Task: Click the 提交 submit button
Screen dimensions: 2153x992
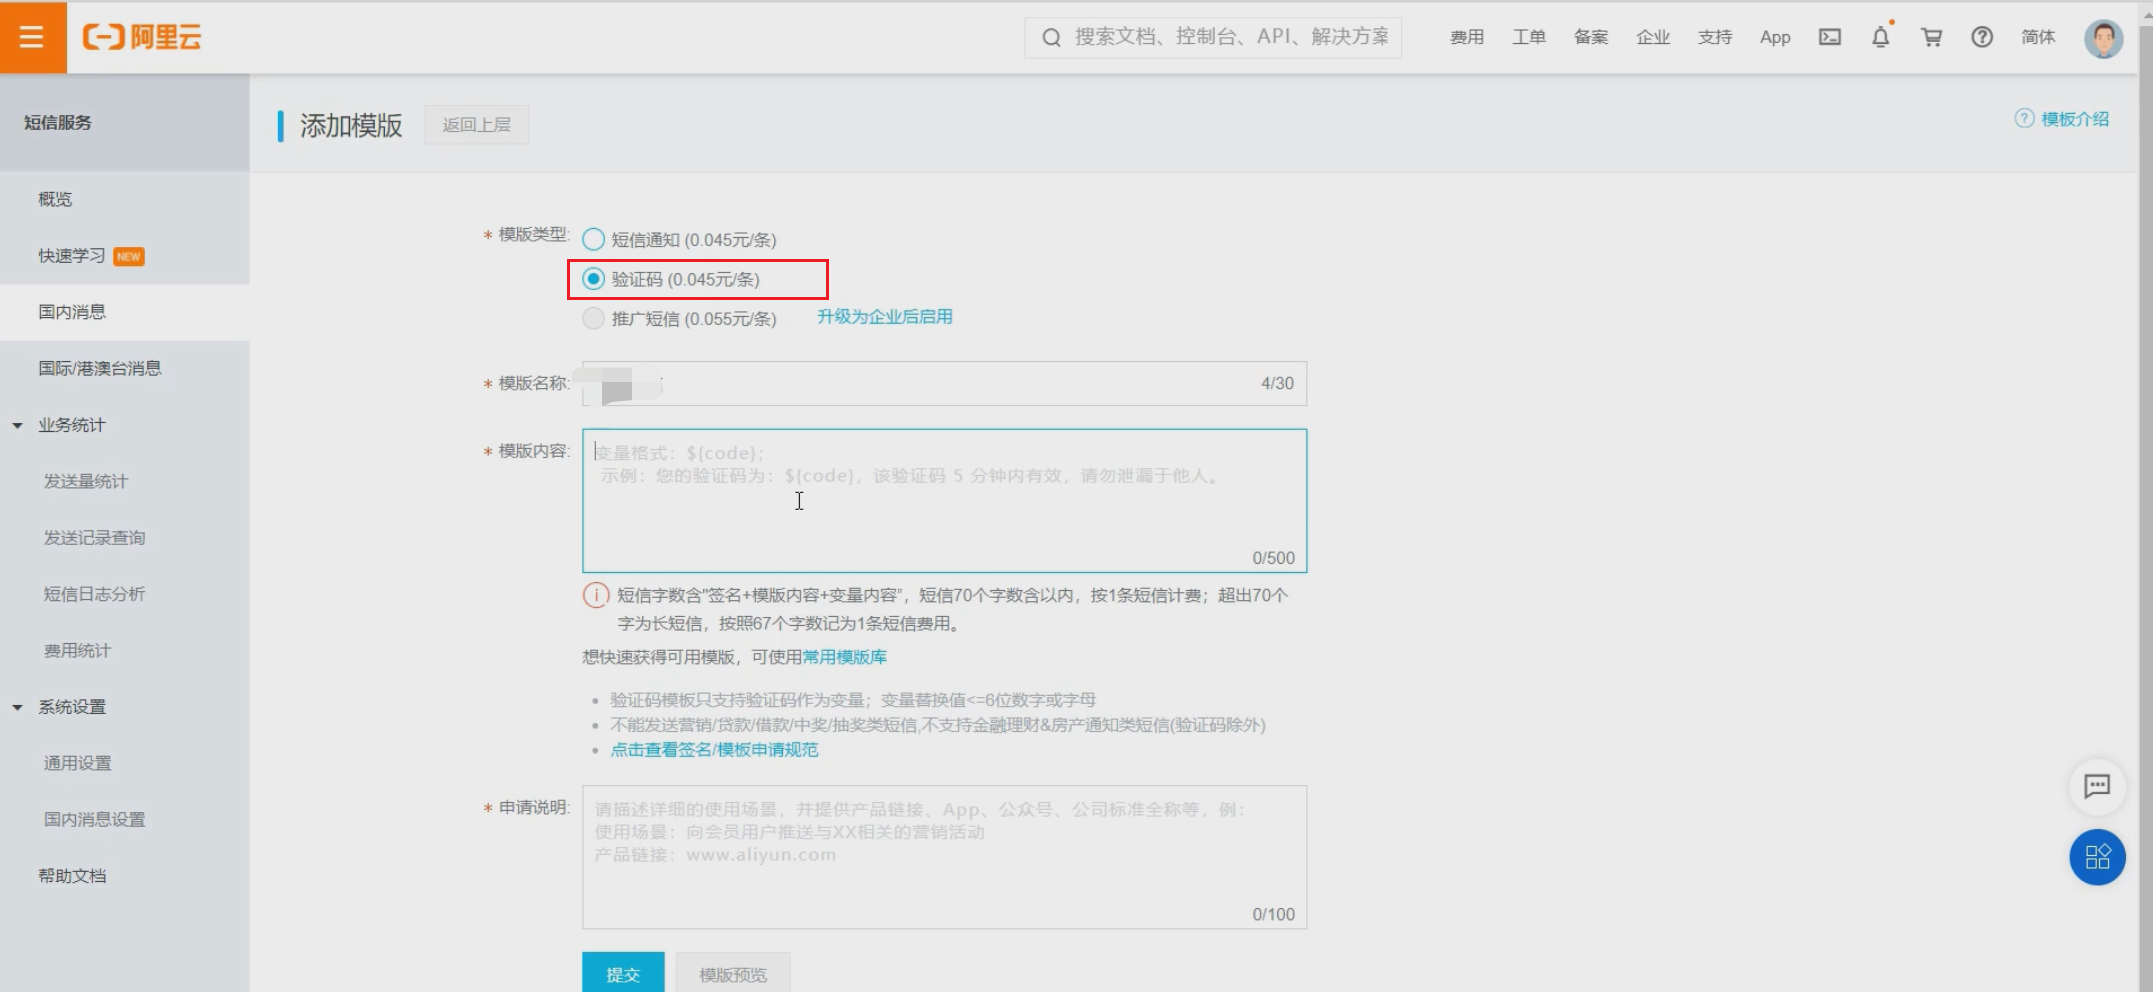Action: point(622,974)
